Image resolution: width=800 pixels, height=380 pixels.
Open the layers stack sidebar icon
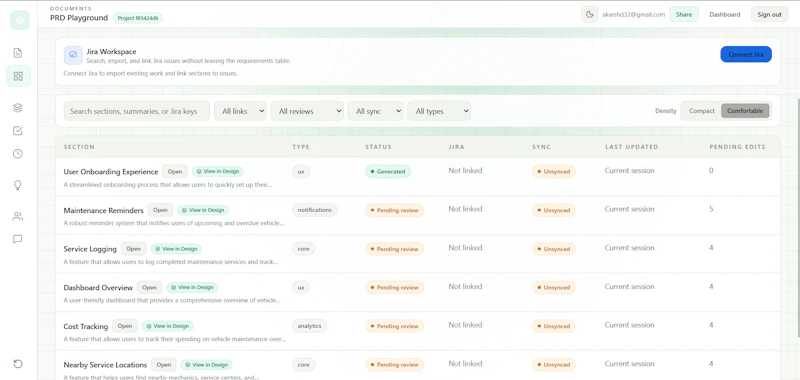(x=18, y=108)
